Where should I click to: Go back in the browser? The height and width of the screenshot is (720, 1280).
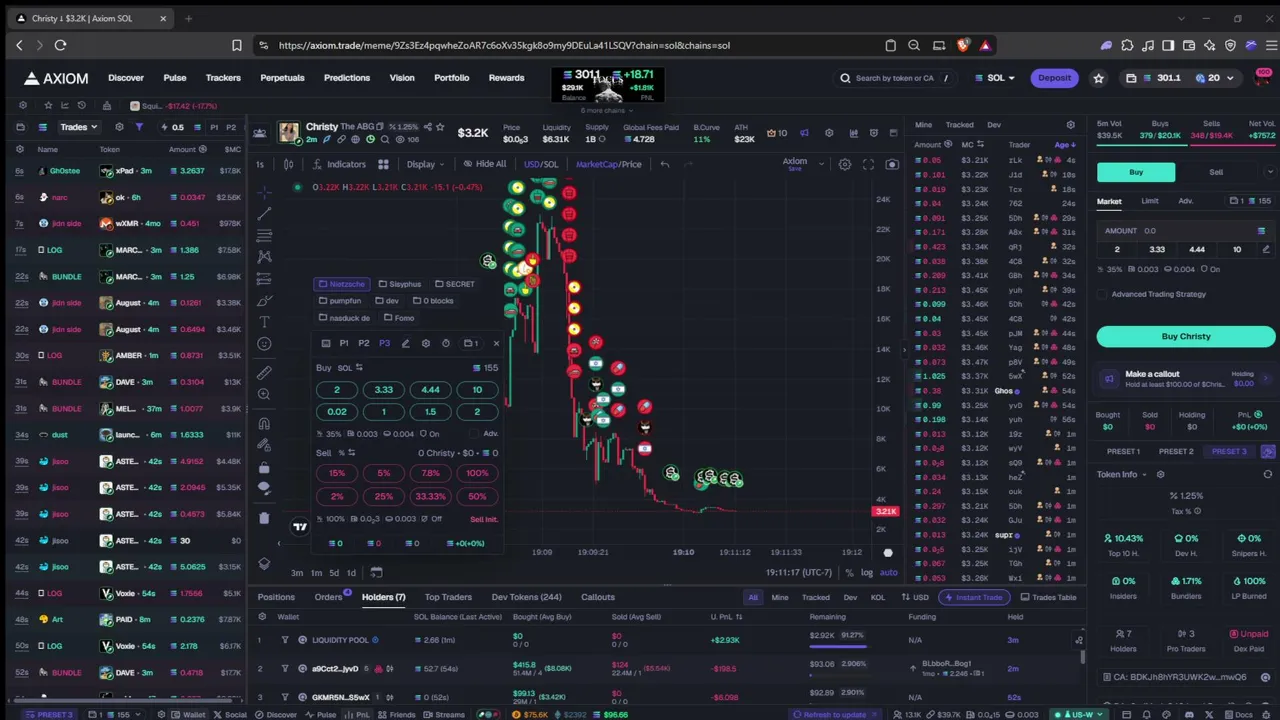click(19, 45)
